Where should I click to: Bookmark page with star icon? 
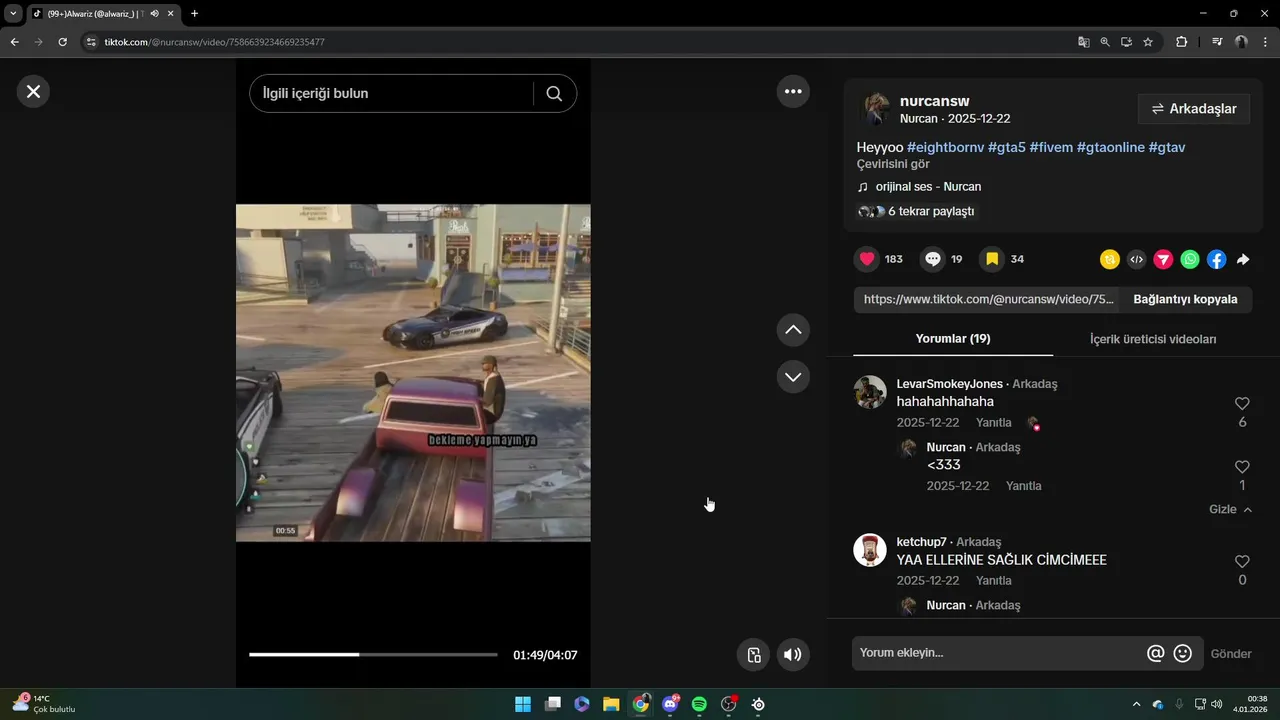[1148, 42]
